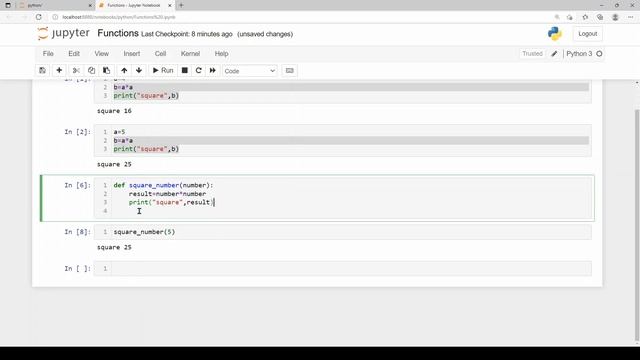Reload the page in the browser
The width and height of the screenshot is (640, 360).
tap(38, 17)
